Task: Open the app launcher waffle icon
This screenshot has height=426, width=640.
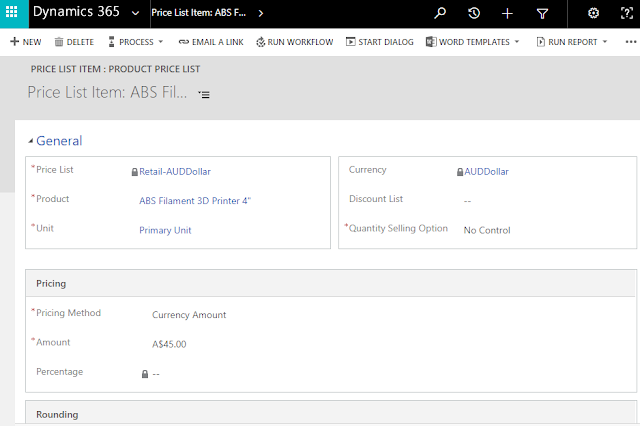Action: 13,13
